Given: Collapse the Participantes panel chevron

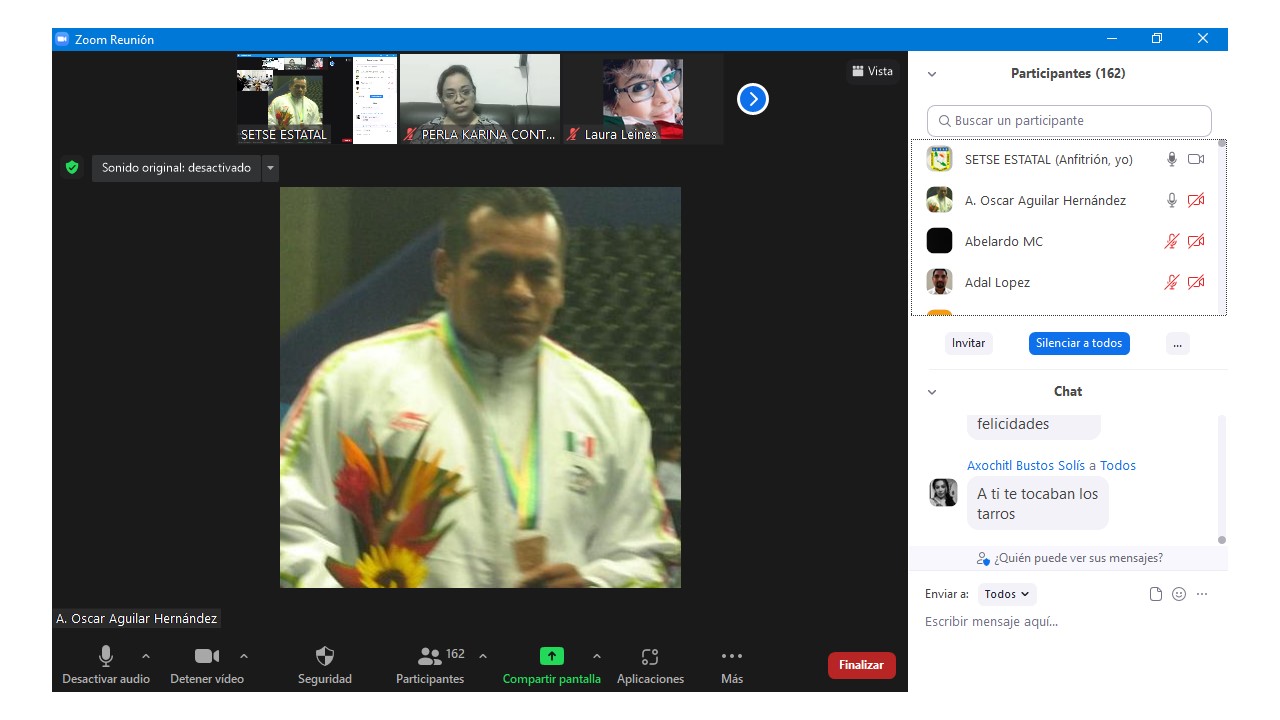Looking at the screenshot, I should click(932, 74).
